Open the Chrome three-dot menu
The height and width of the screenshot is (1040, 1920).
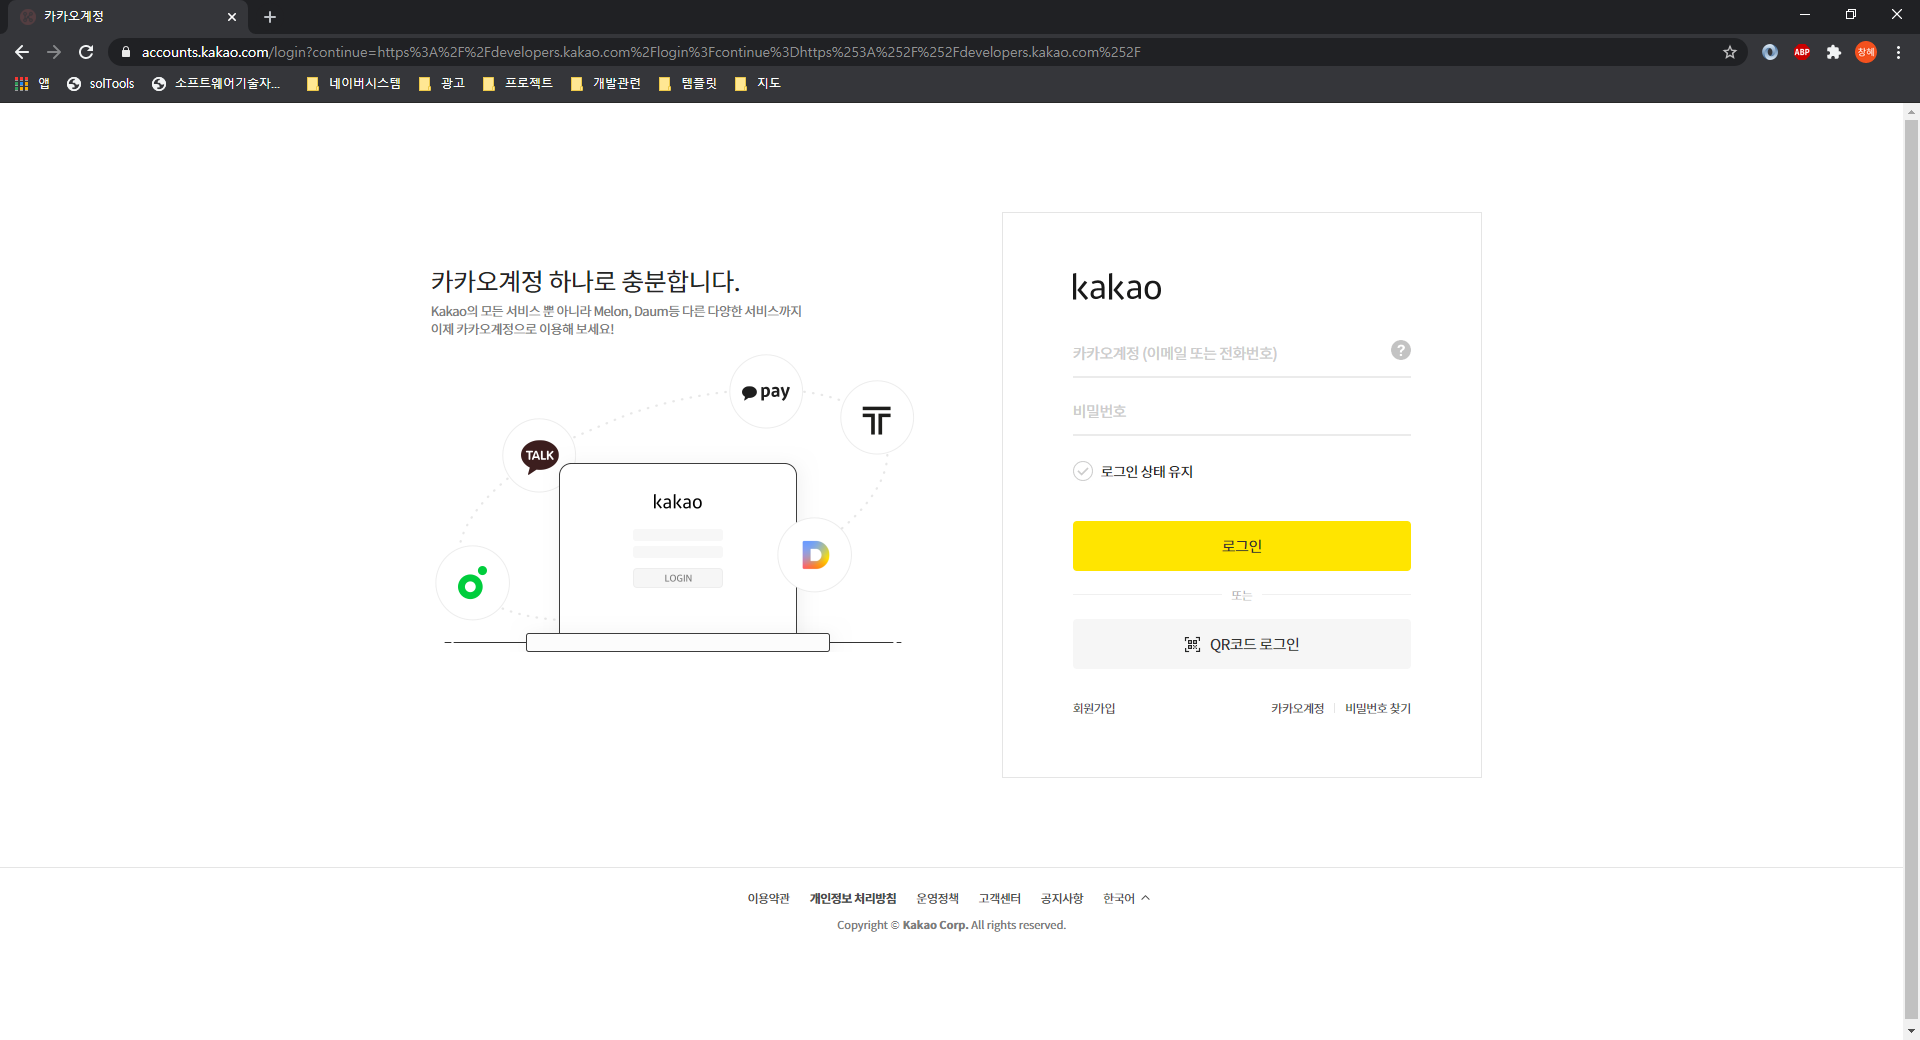pos(1898,52)
